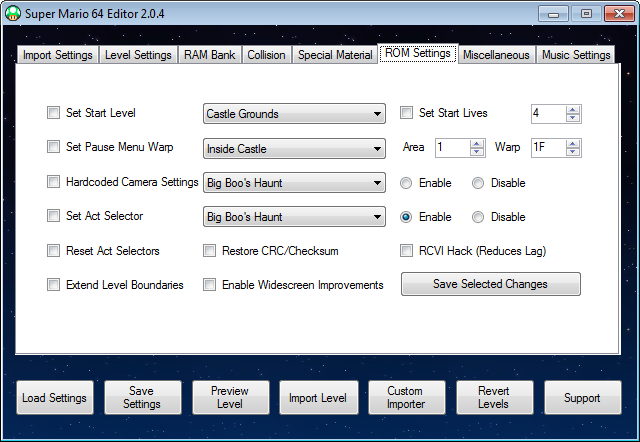The width and height of the screenshot is (640, 442).
Task: Toggle the Set Pause Menu Warp checkbox
Action: (x=53, y=148)
